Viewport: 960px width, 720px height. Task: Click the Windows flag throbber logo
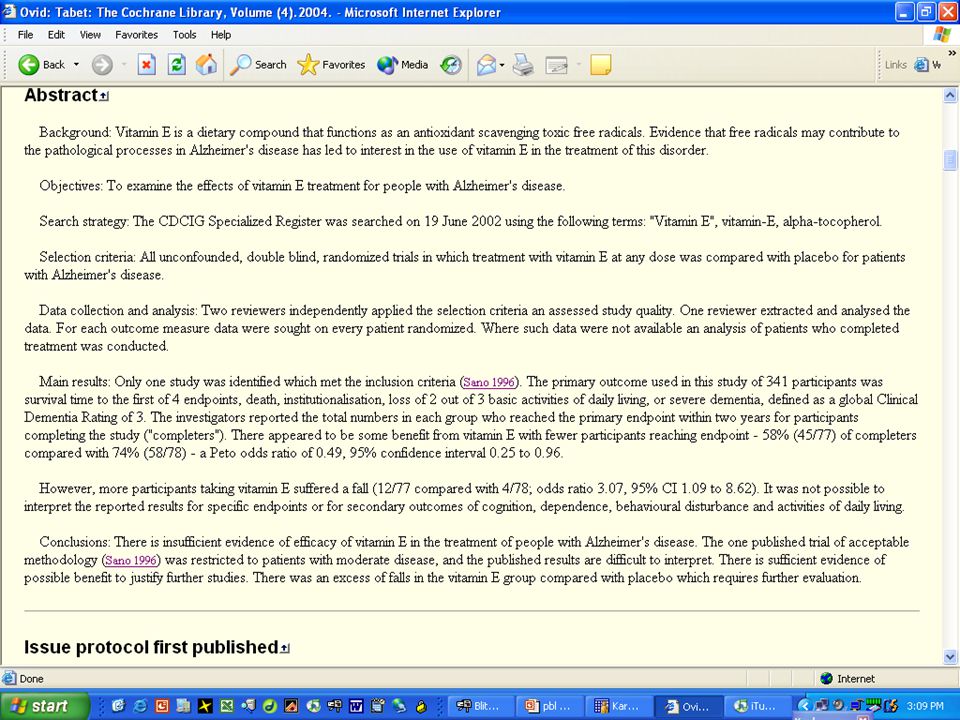pyautogui.click(x=943, y=35)
